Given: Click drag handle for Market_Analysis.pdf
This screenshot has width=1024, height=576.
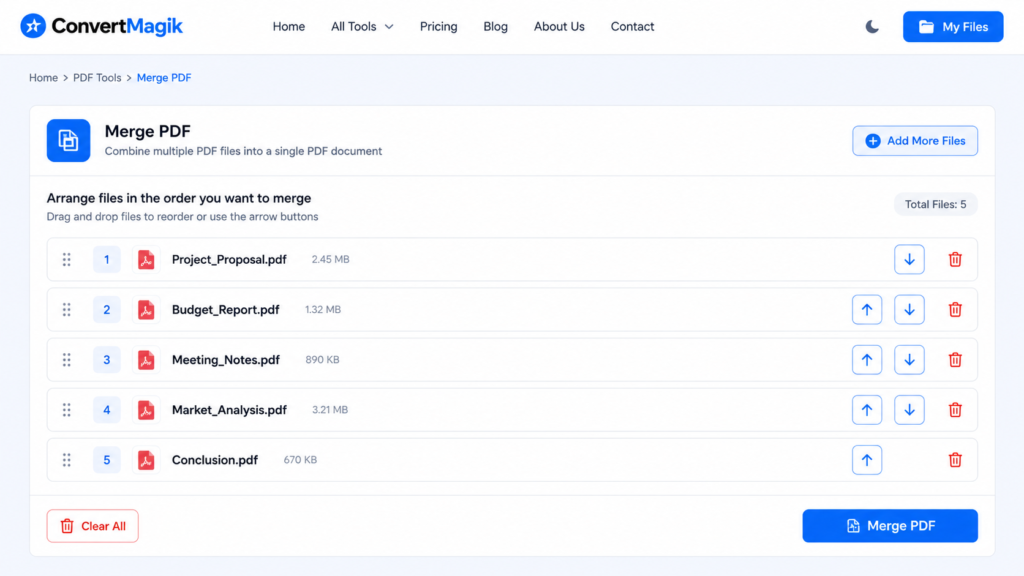Looking at the screenshot, I should pos(67,410).
